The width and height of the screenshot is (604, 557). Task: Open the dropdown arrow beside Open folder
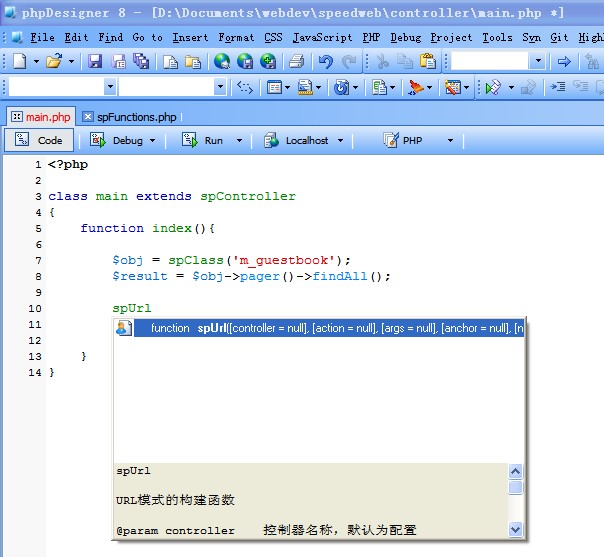(71, 61)
